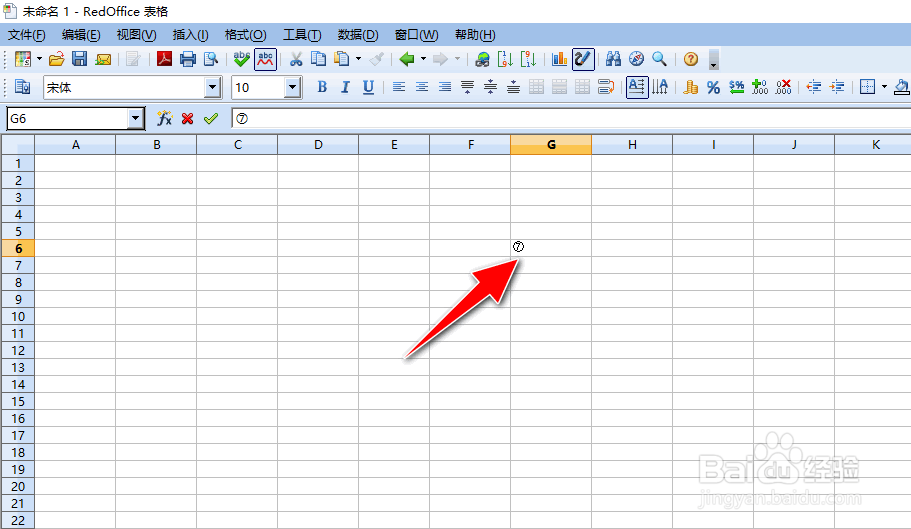
Task: Toggle Underline formatting
Action: click(368, 87)
